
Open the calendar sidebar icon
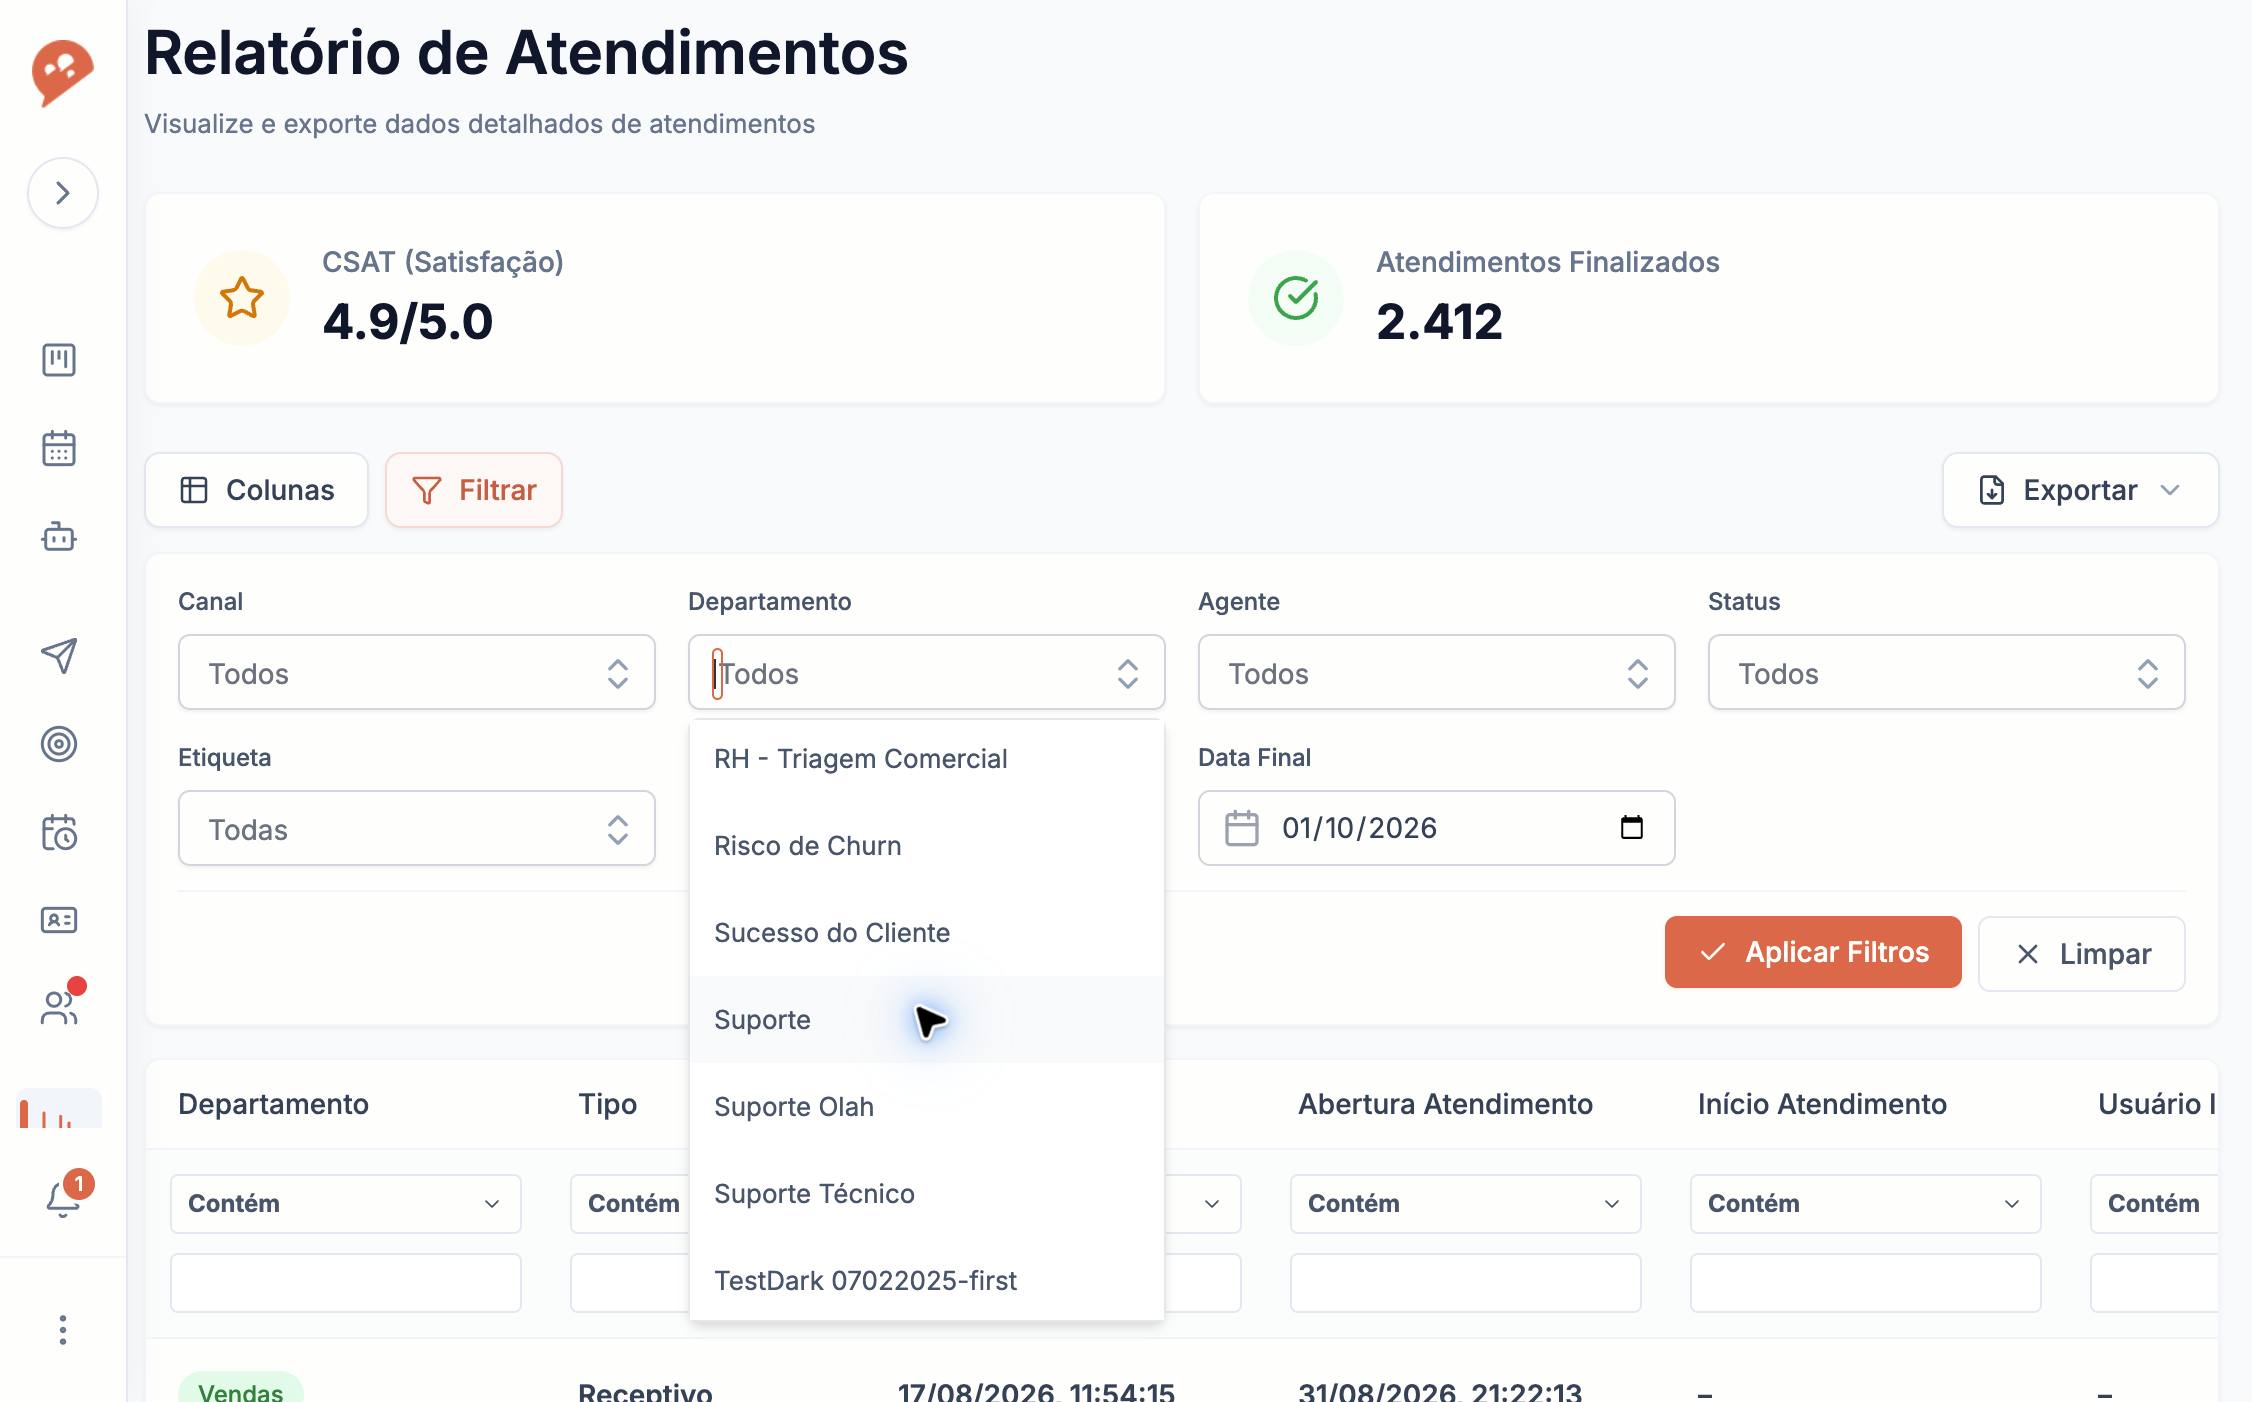click(x=59, y=448)
